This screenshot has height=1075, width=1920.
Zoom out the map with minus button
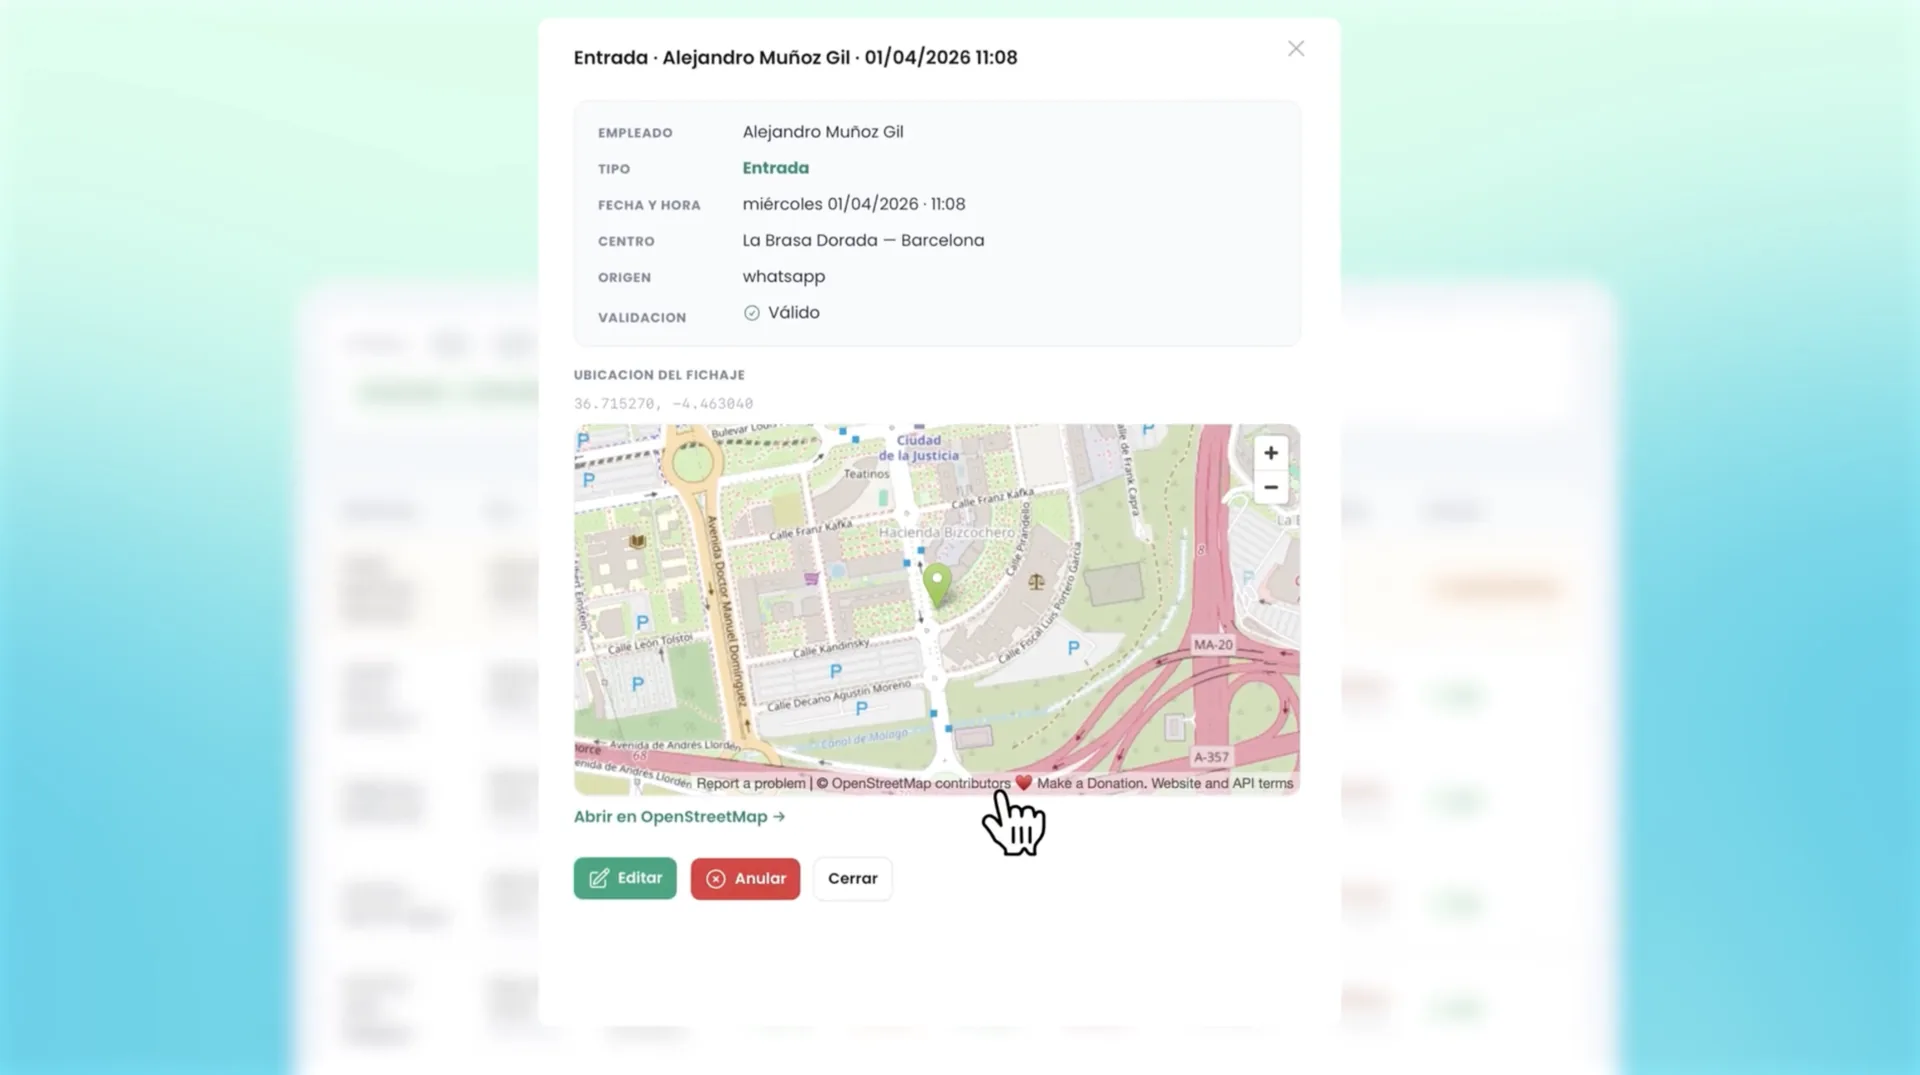(1270, 488)
